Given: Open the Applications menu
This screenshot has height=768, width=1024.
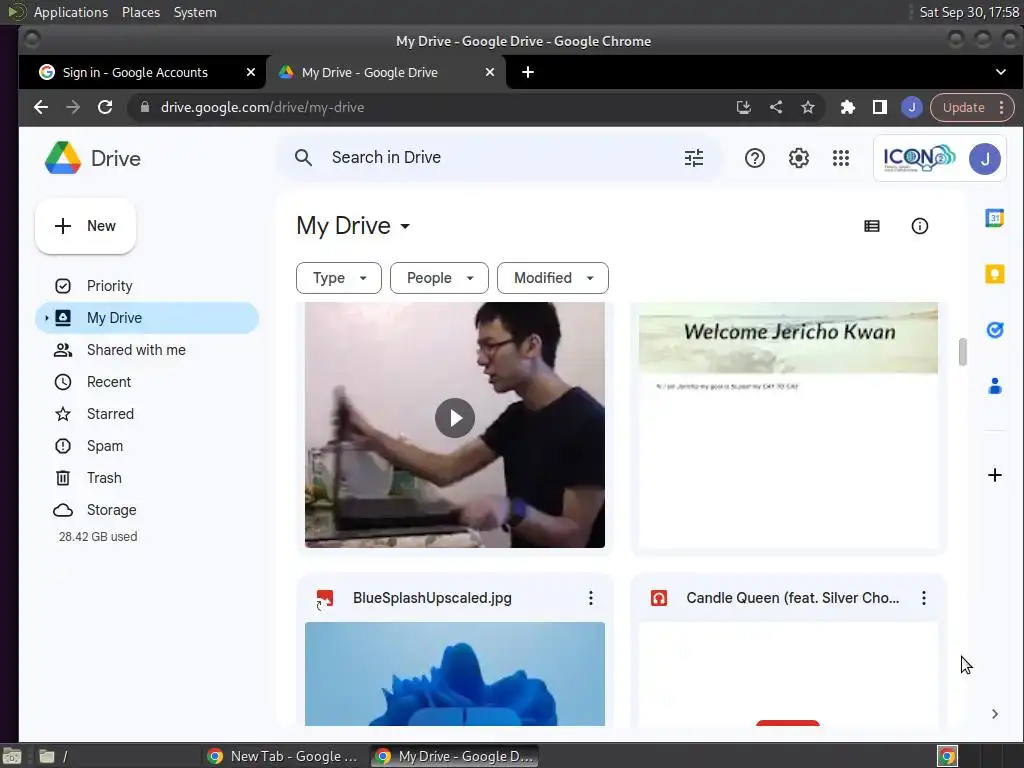Looking at the screenshot, I should tap(71, 12).
